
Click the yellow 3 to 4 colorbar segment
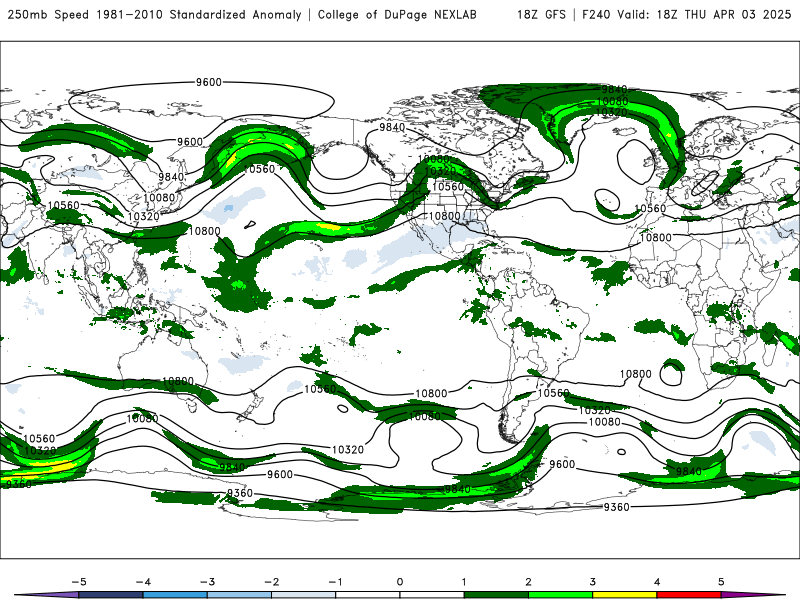[x=624, y=595]
